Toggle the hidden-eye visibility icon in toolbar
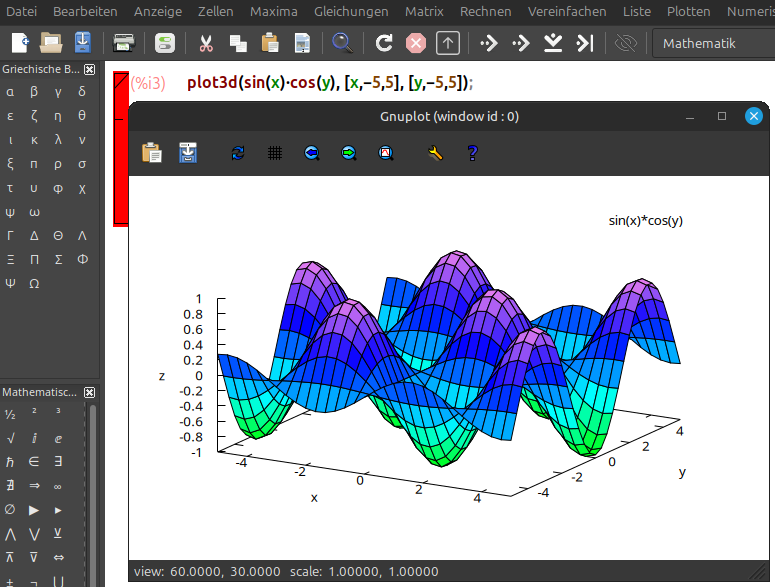 626,43
